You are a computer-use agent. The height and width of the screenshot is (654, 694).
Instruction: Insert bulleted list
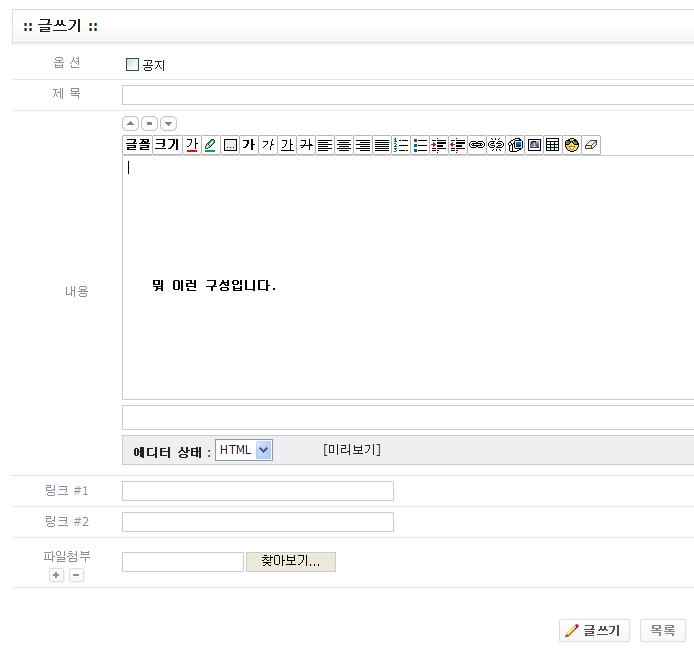coord(420,145)
